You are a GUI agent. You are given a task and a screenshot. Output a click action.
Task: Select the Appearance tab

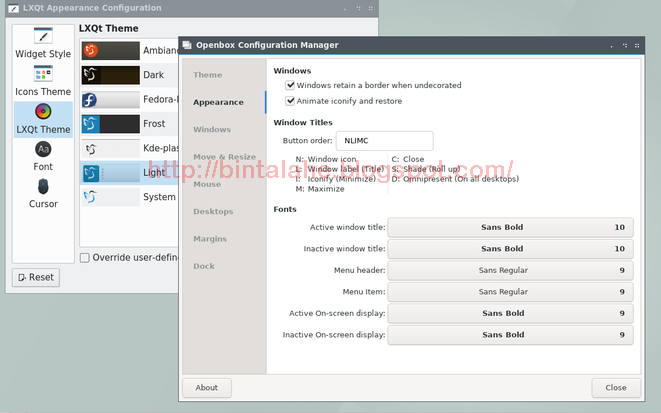tap(218, 102)
